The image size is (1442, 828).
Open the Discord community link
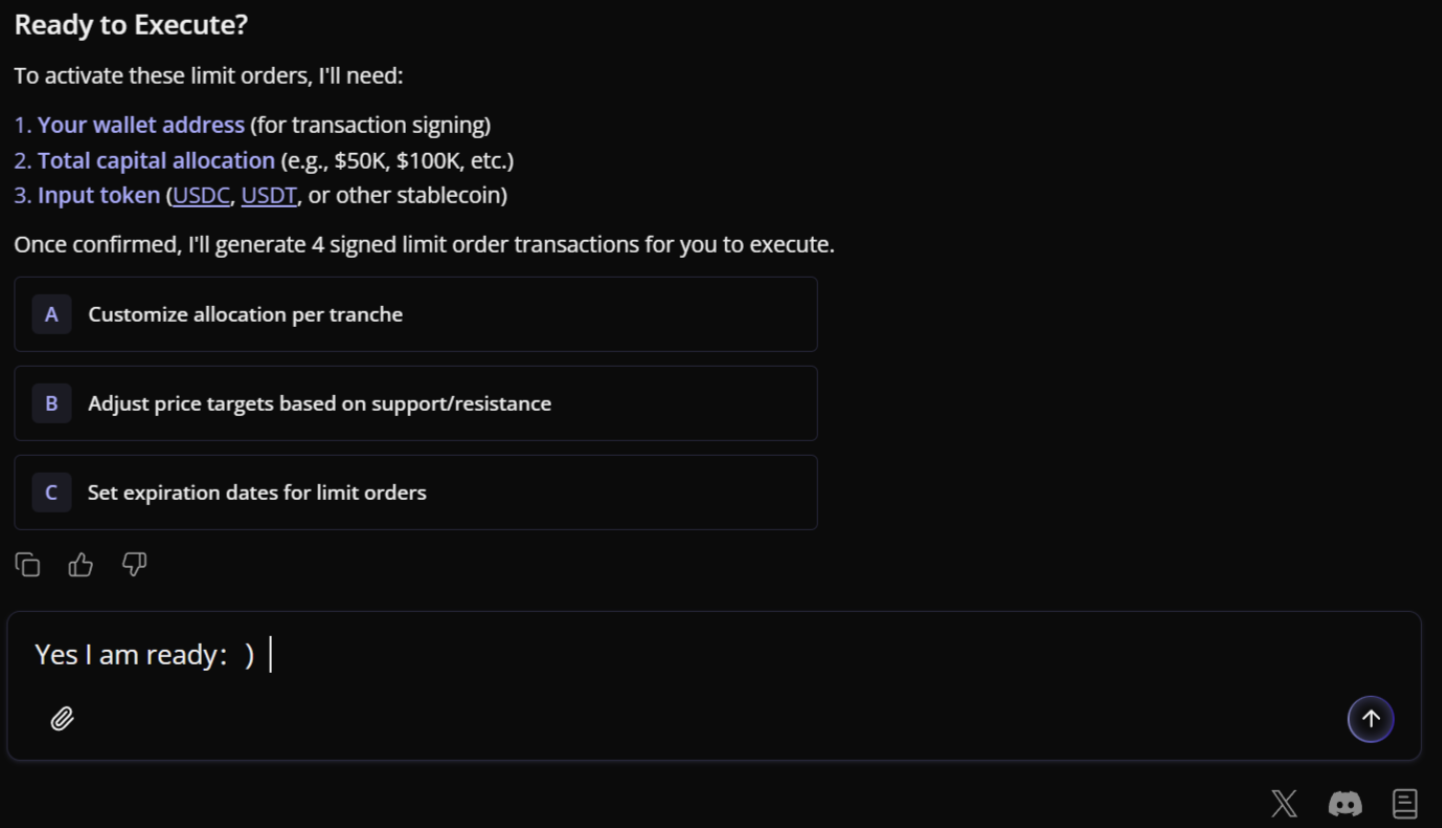1345,803
